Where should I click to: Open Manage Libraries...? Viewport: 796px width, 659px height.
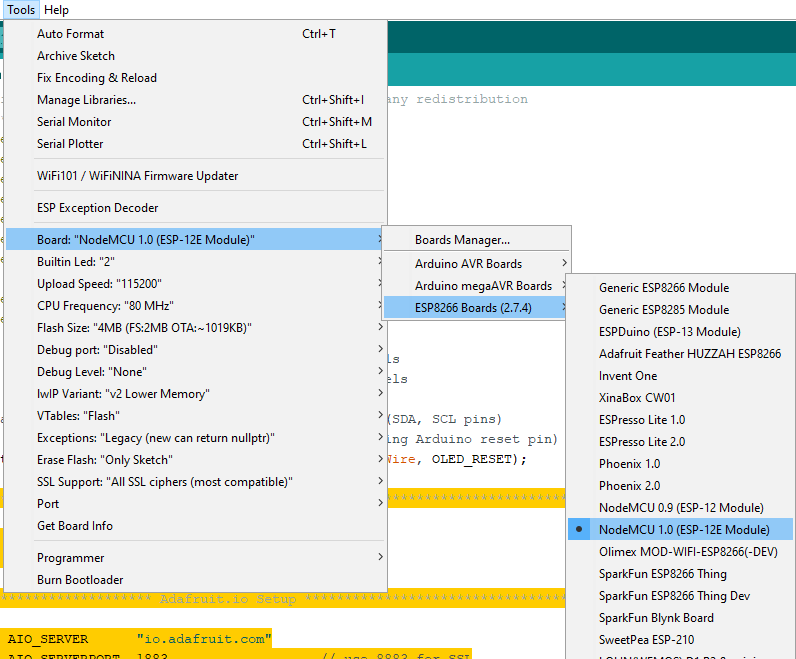coord(195,100)
